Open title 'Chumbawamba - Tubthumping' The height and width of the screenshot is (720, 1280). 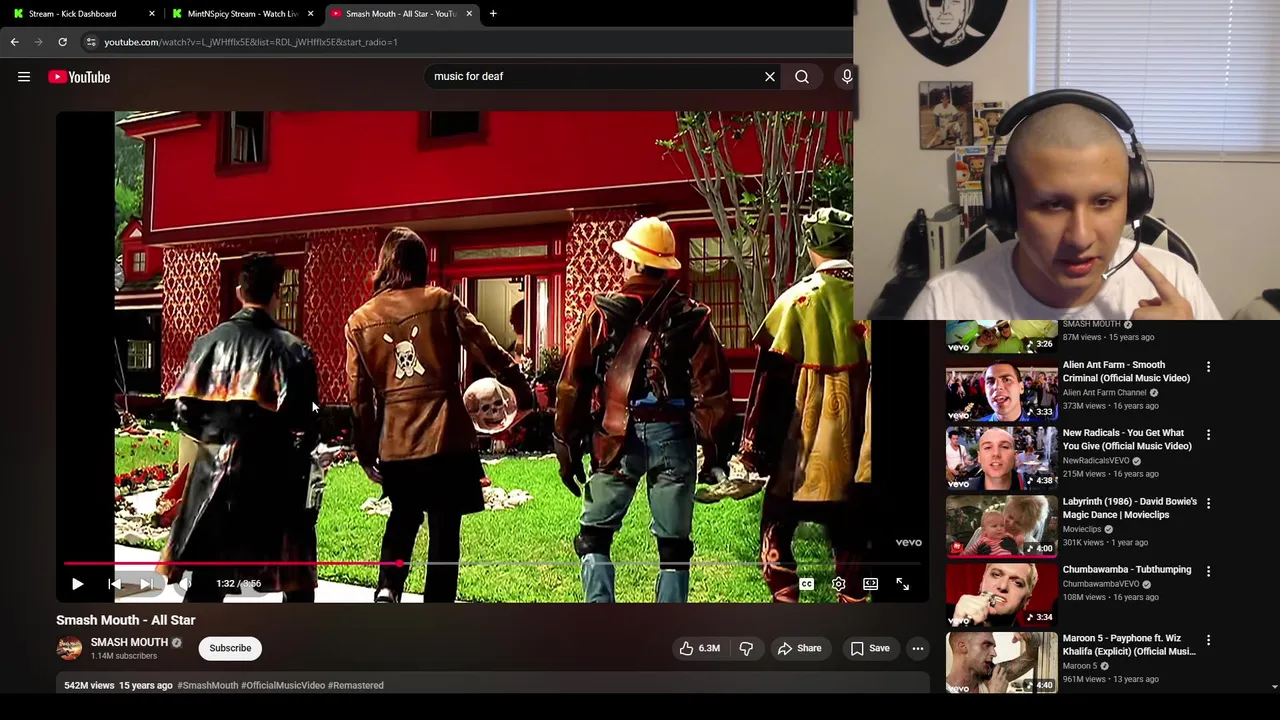[x=1127, y=569]
